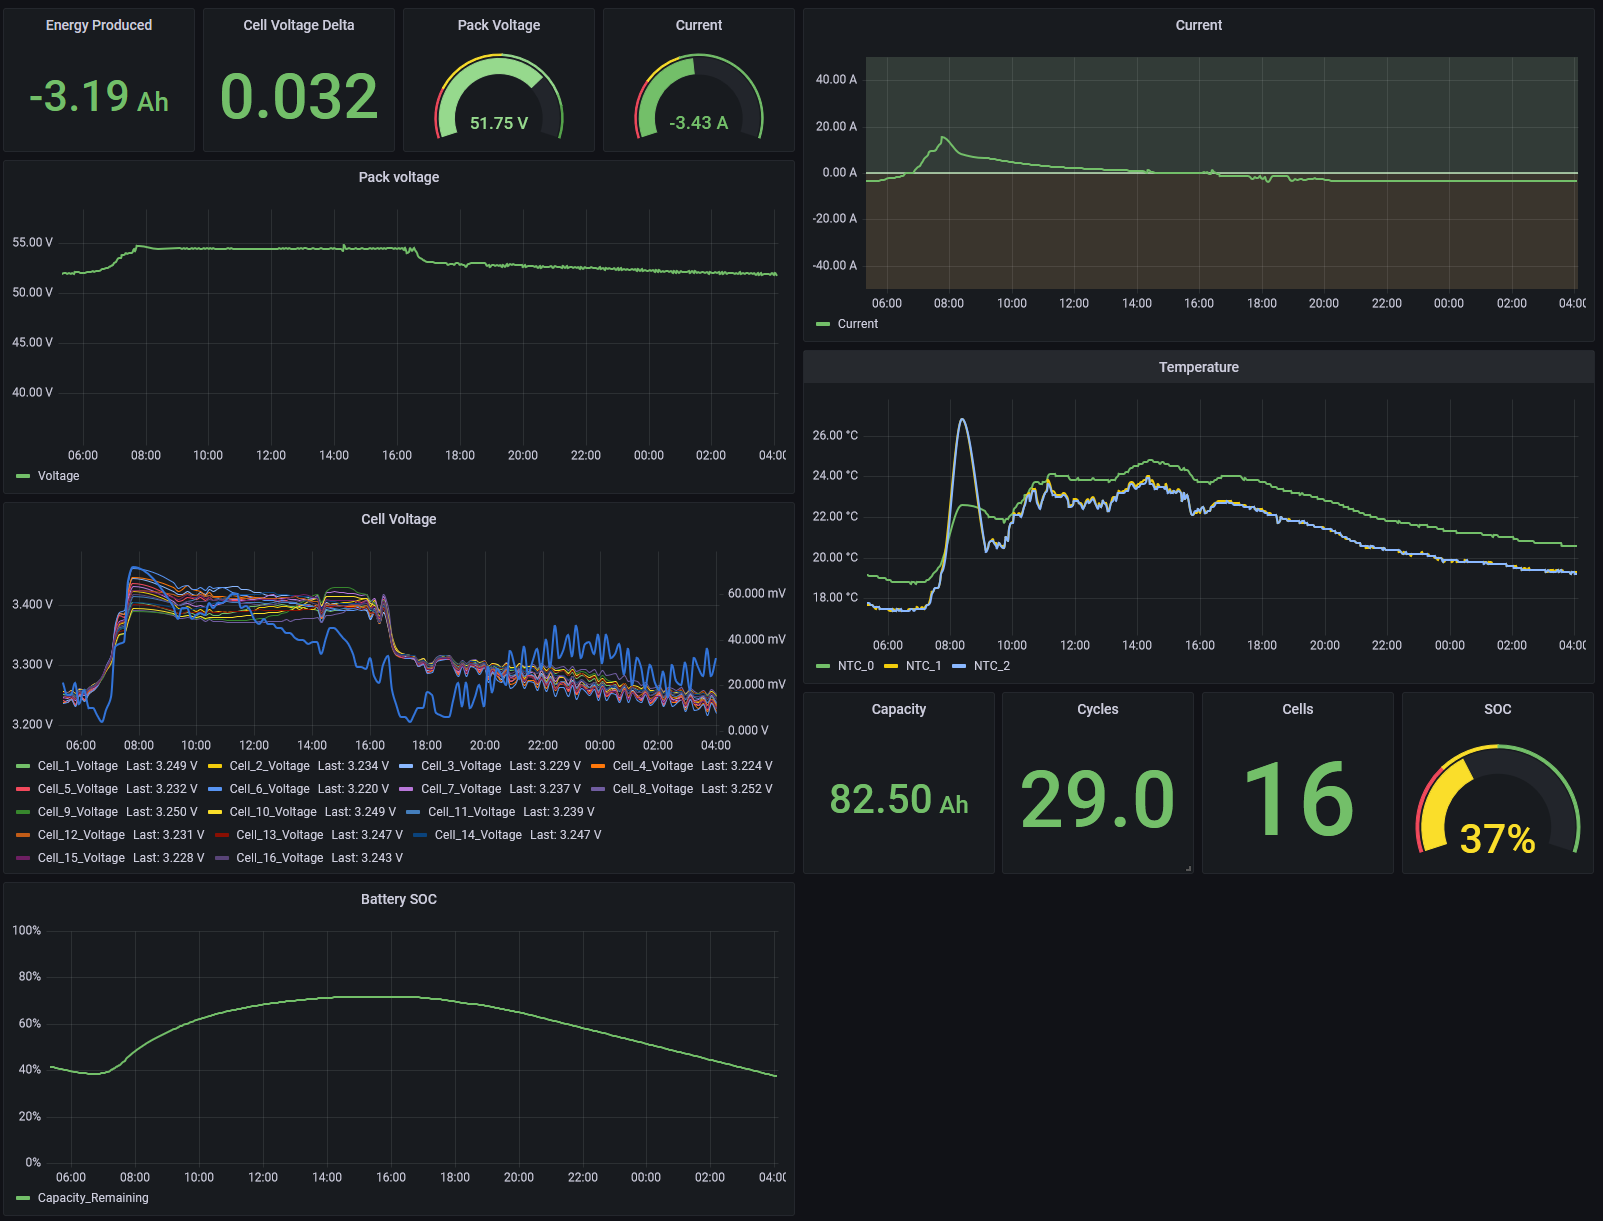Select Cell_9_Voltage in the legend
The height and width of the screenshot is (1221, 1603).
pyautogui.click(x=78, y=812)
